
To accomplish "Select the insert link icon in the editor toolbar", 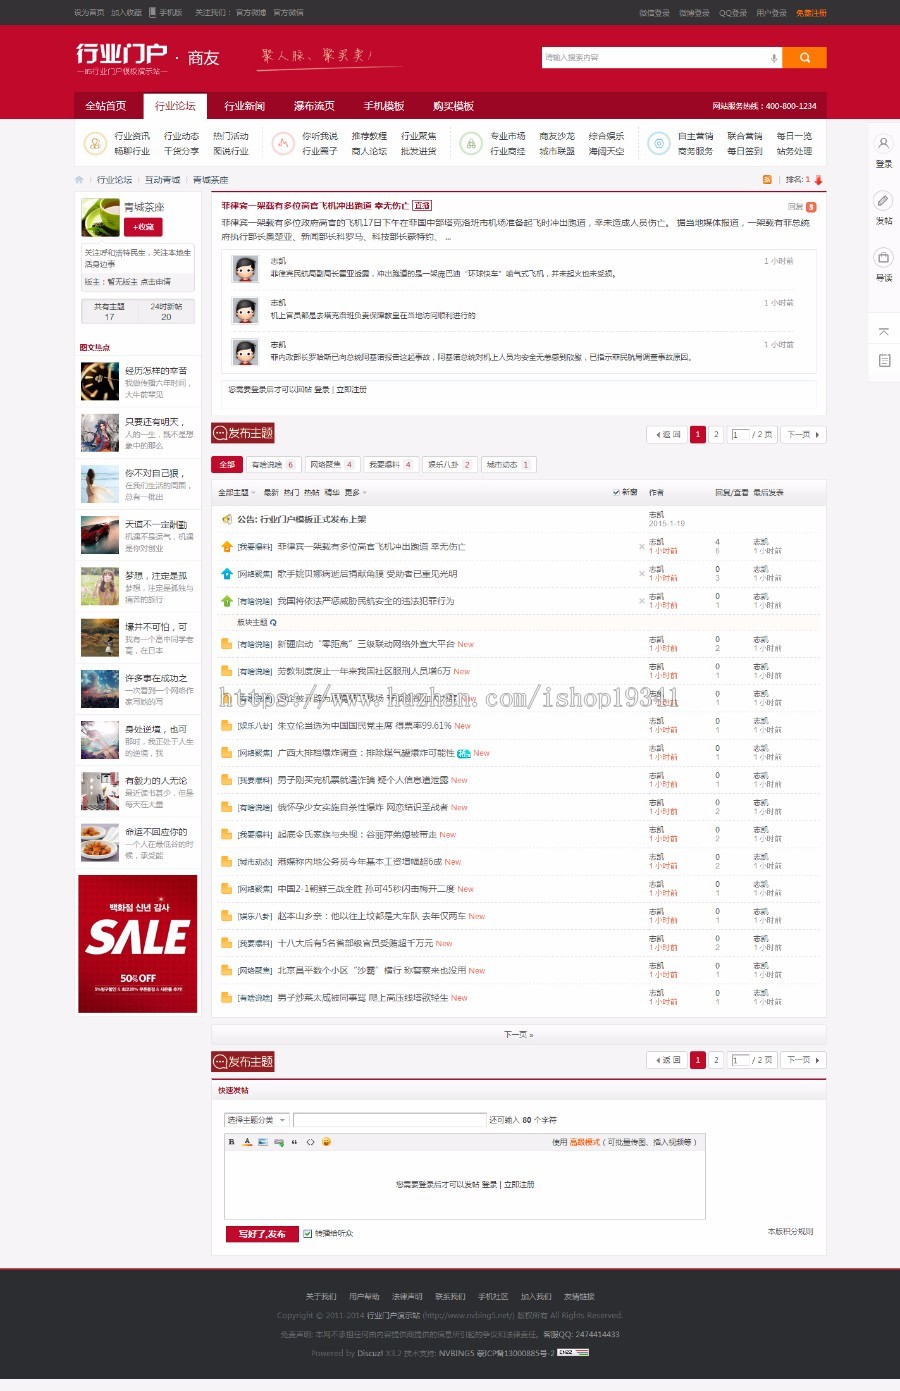I will pos(279,1141).
